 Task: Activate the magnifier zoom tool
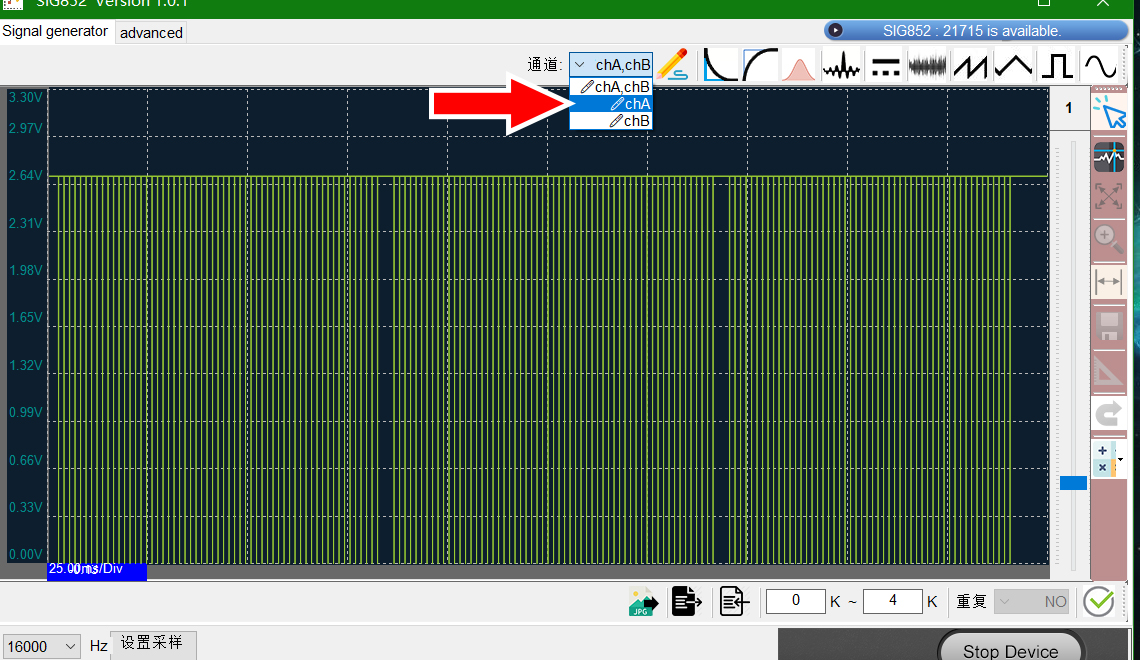[1109, 238]
